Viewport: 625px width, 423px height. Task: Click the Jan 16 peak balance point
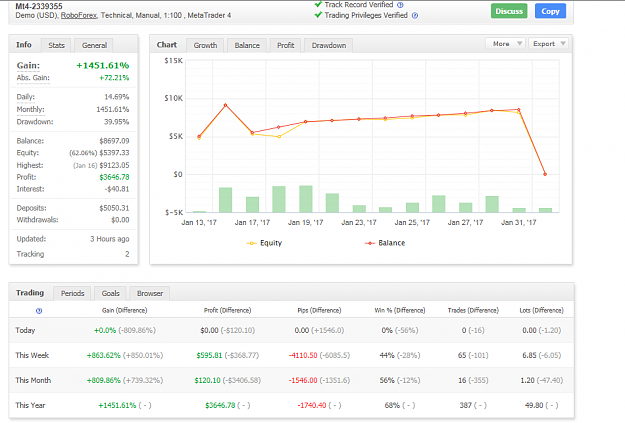pos(226,105)
